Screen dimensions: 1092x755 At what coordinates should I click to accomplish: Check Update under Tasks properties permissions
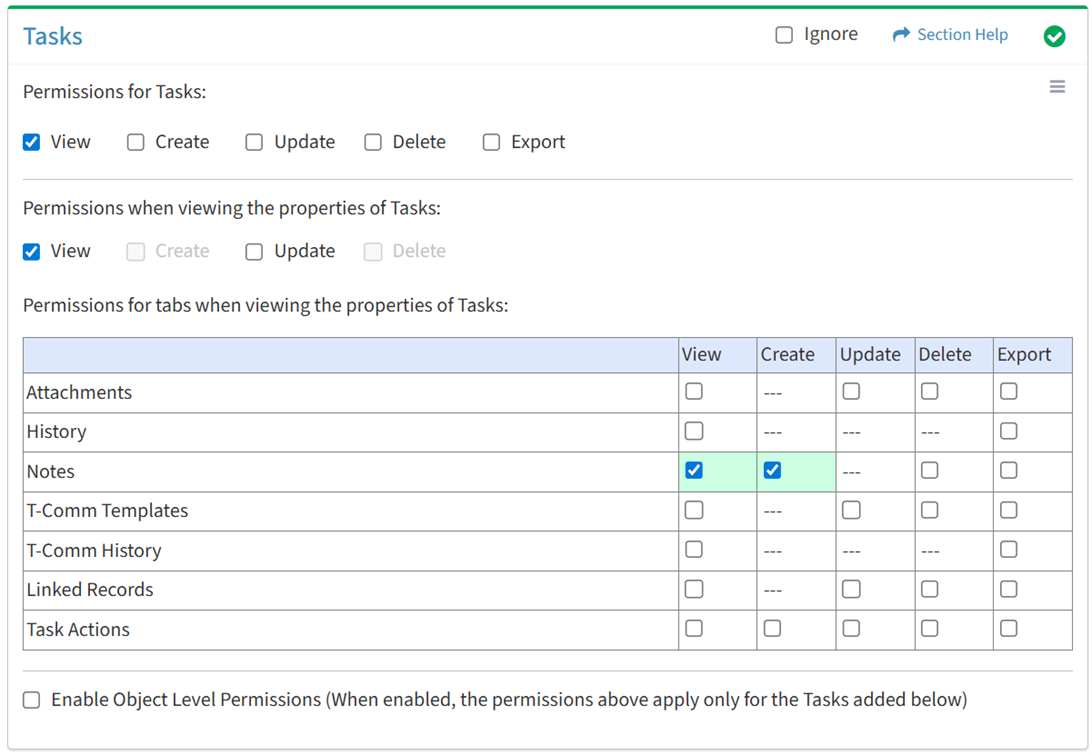pos(254,251)
